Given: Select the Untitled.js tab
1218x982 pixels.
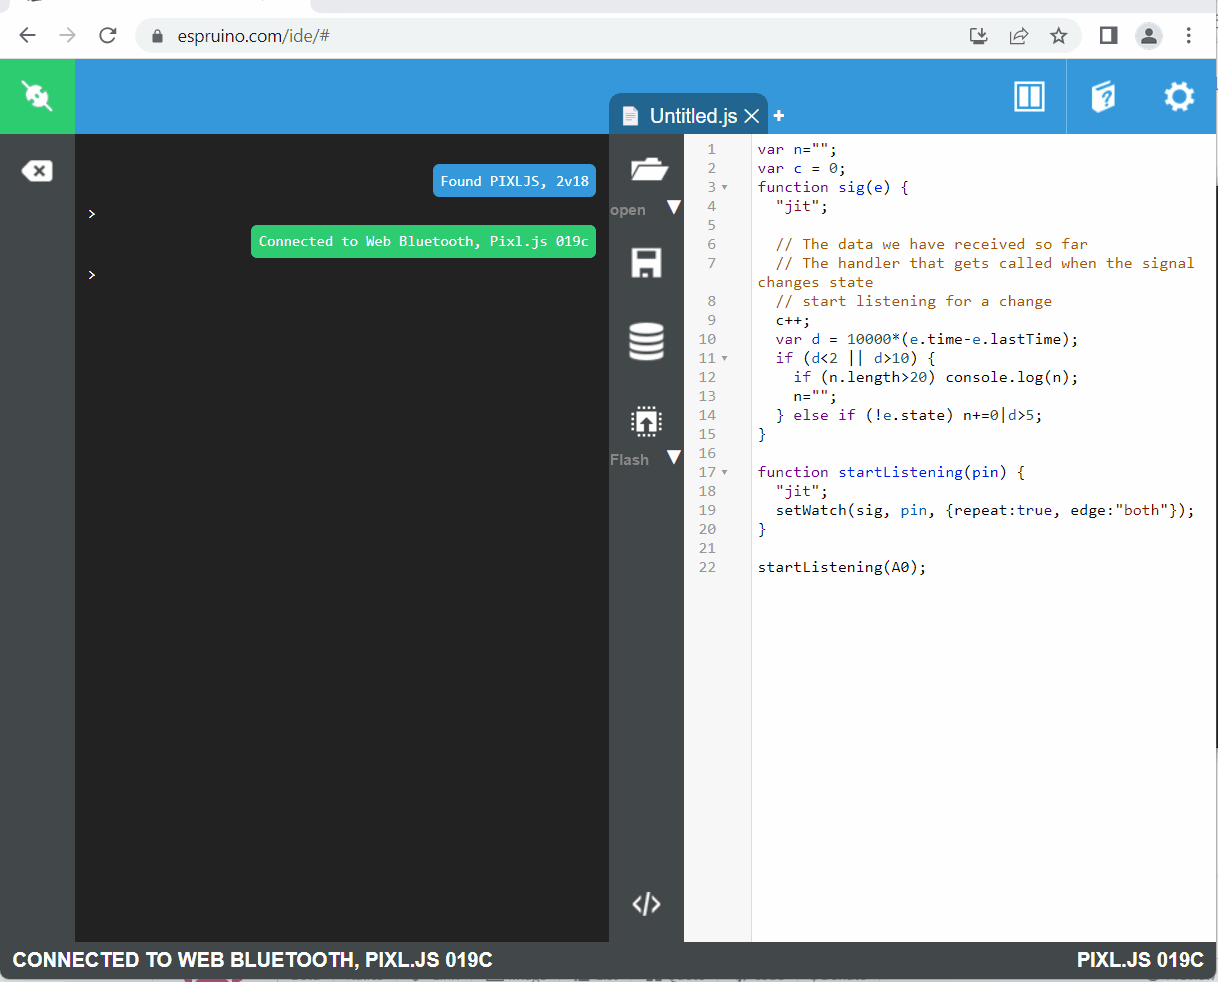Looking at the screenshot, I should click(689, 116).
